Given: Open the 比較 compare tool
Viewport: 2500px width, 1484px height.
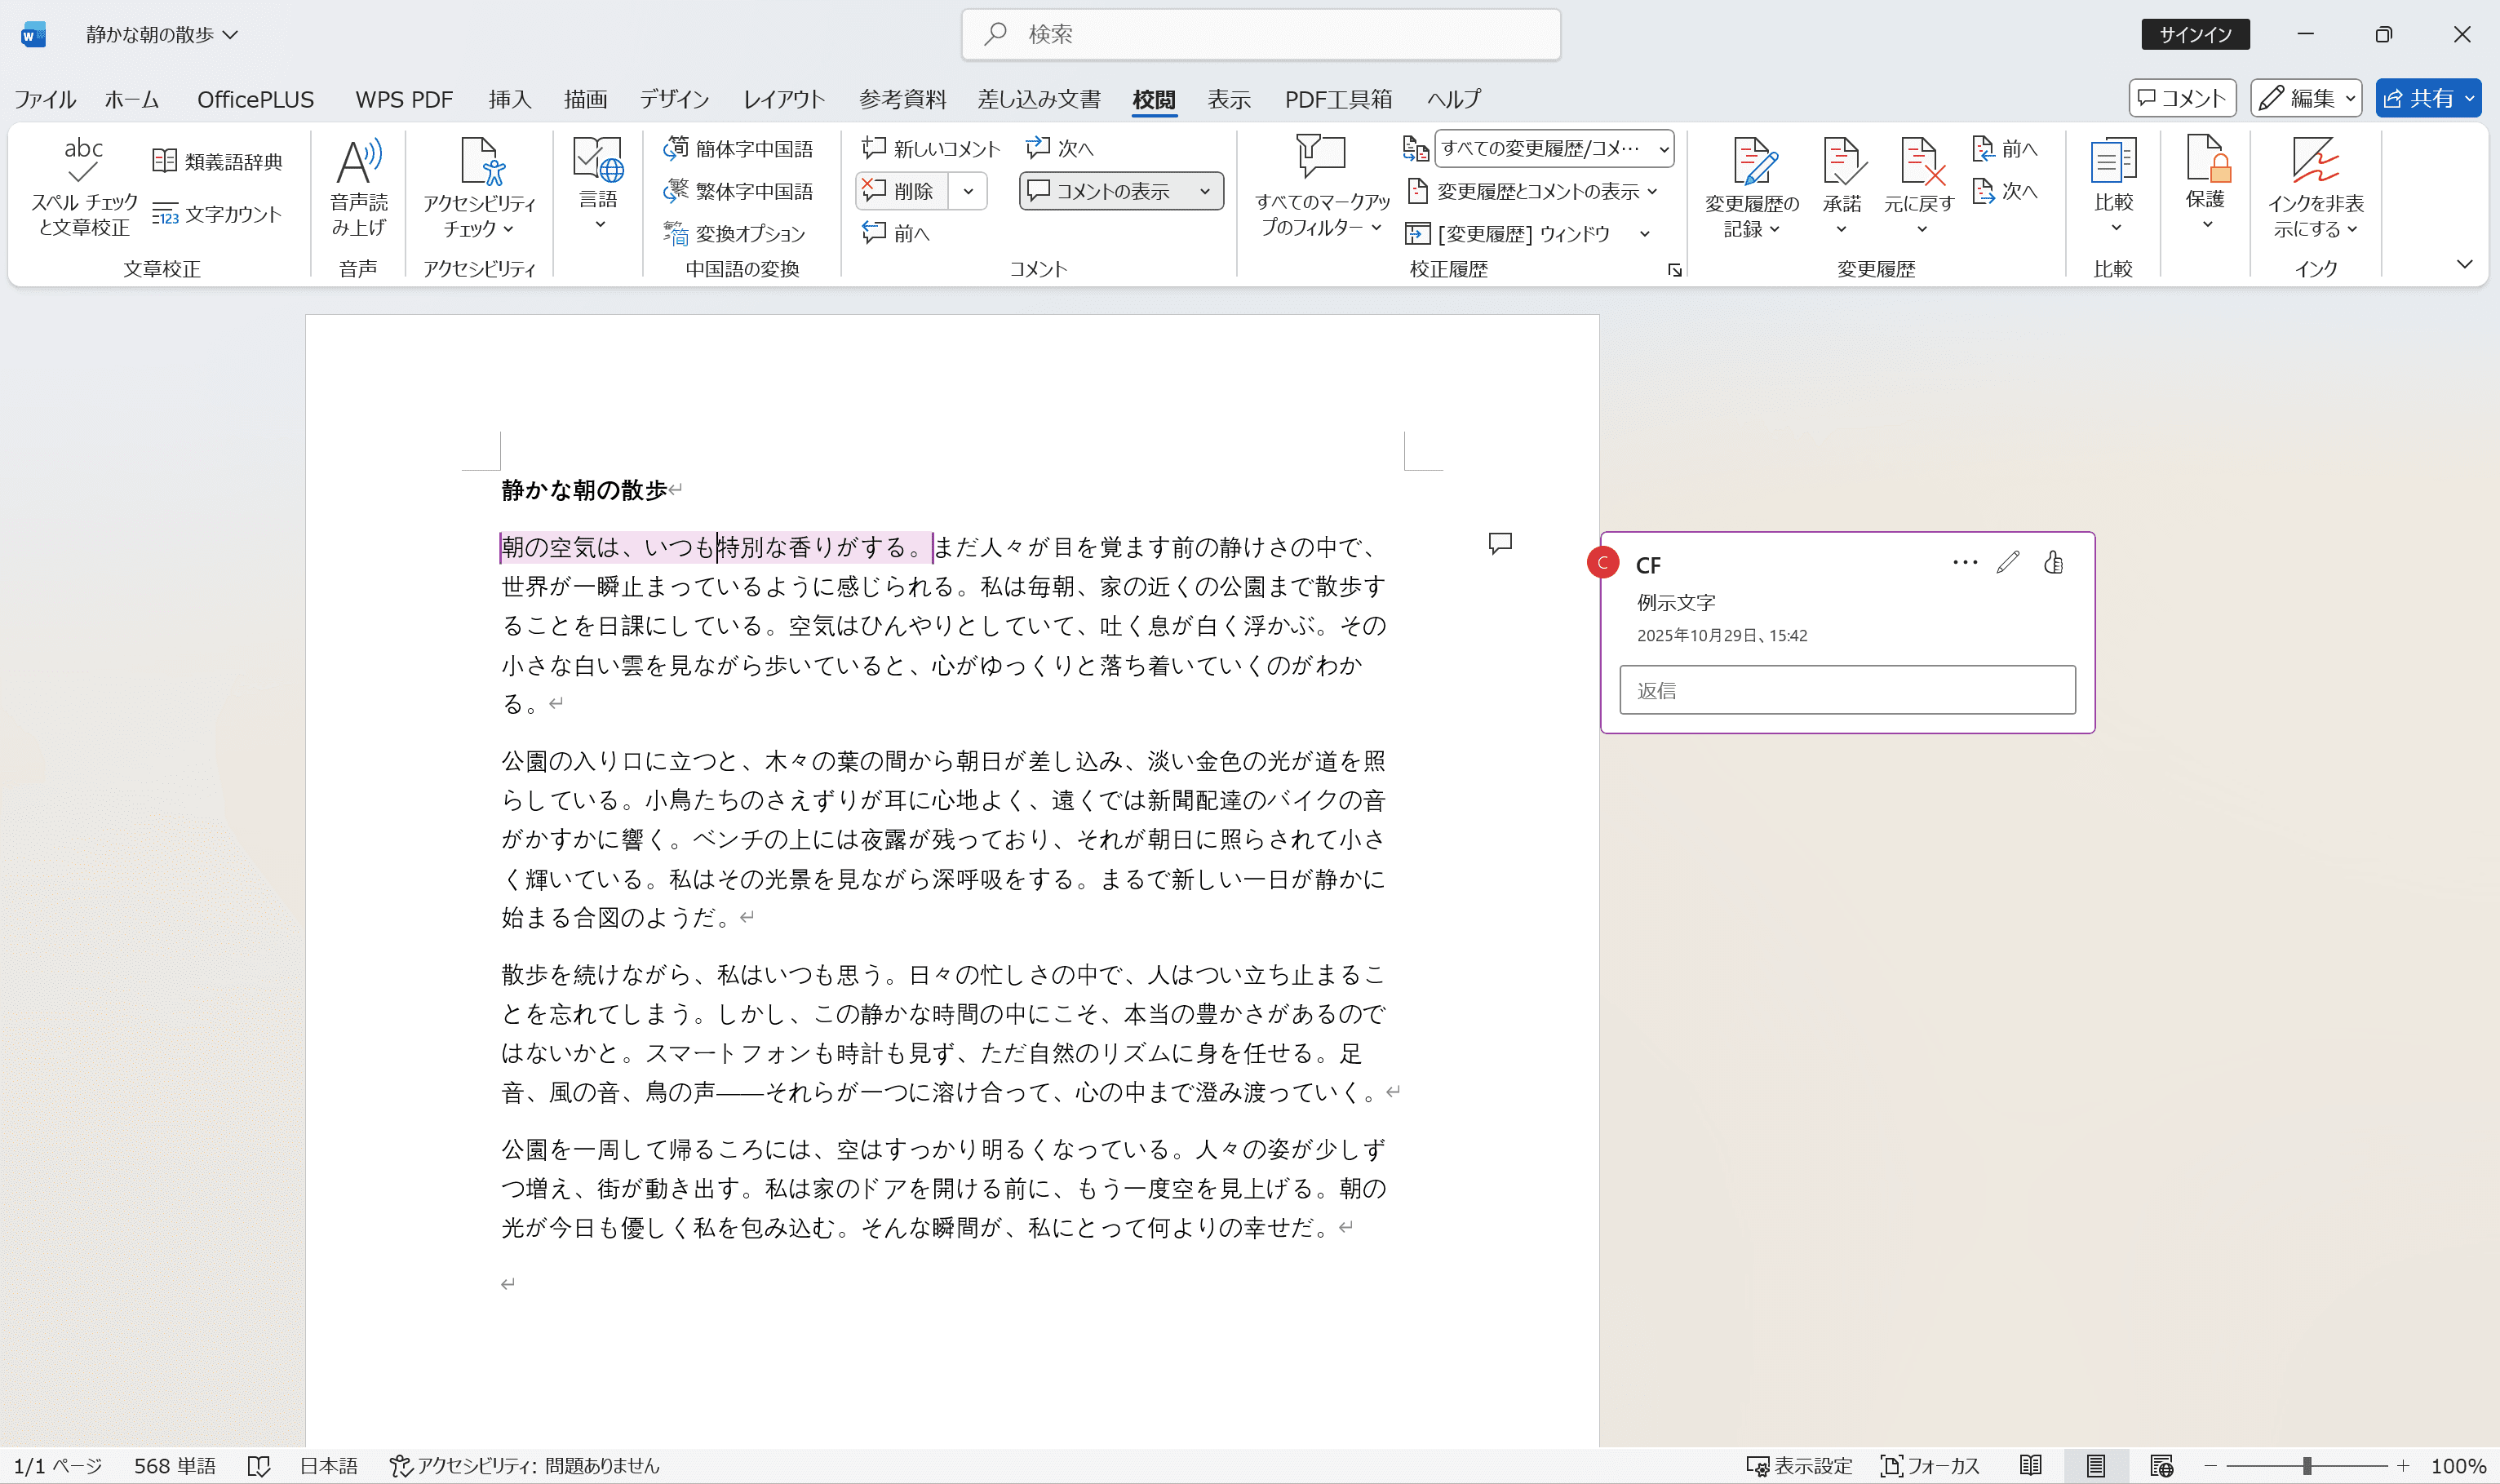Looking at the screenshot, I should [2115, 185].
